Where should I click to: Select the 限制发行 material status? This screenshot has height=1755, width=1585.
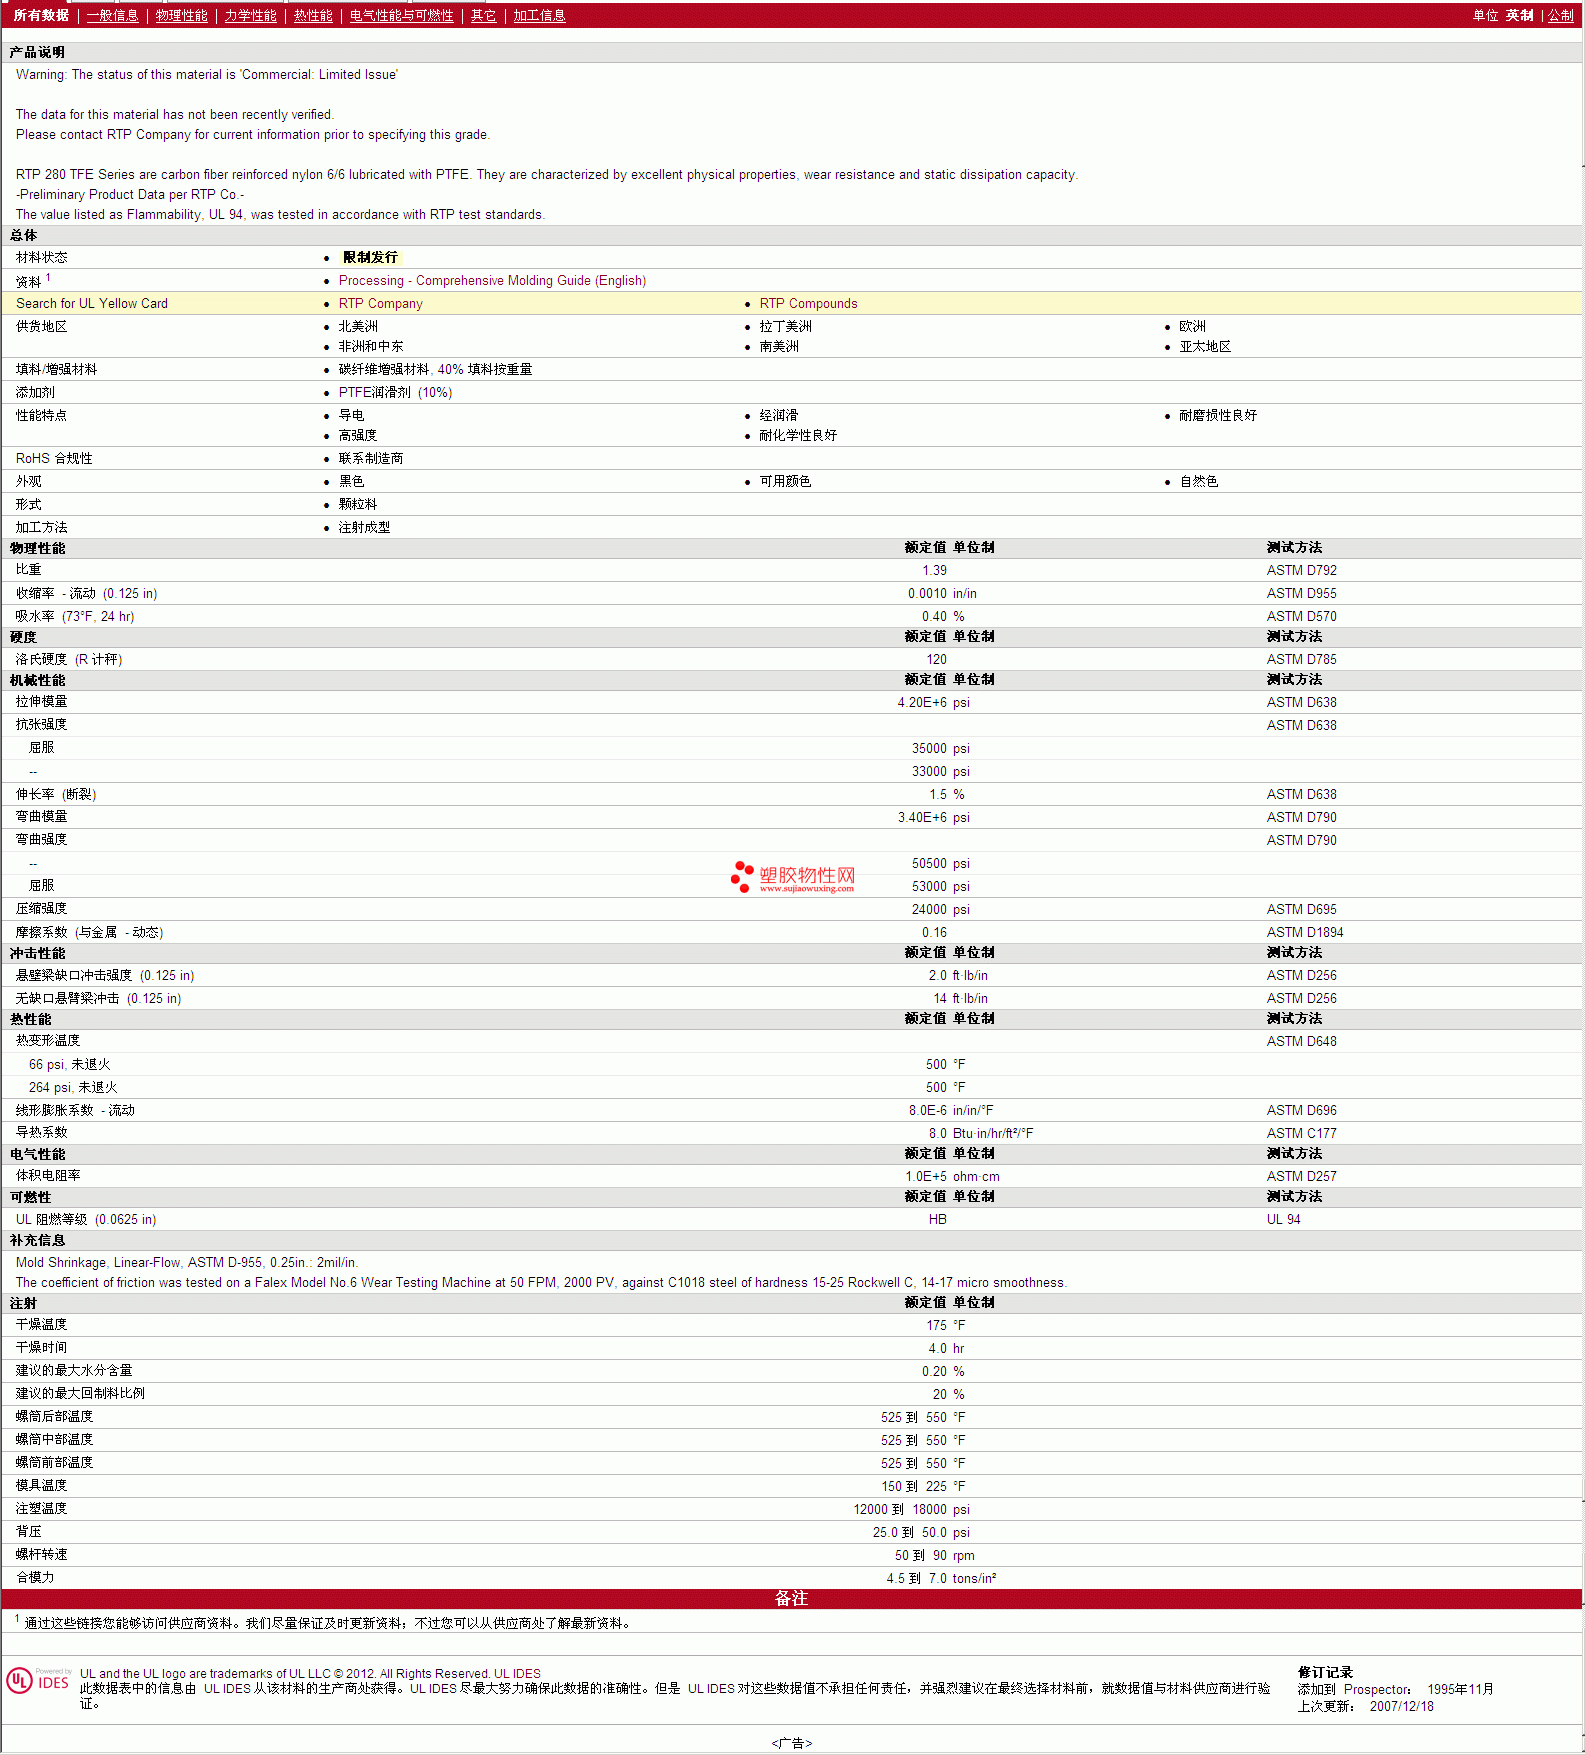370,257
